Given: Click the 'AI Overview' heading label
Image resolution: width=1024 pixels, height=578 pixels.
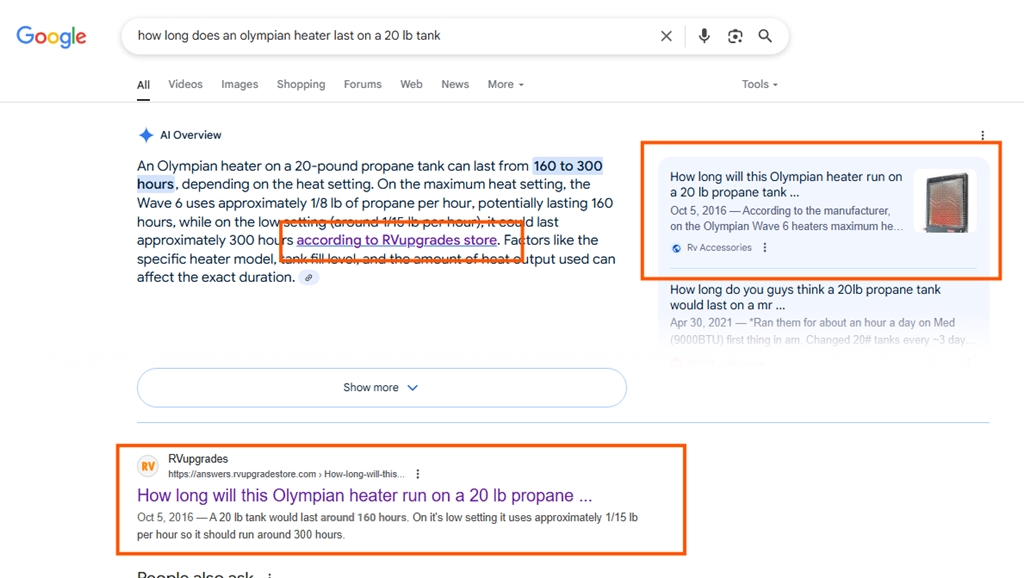Looking at the screenshot, I should 191,135.
